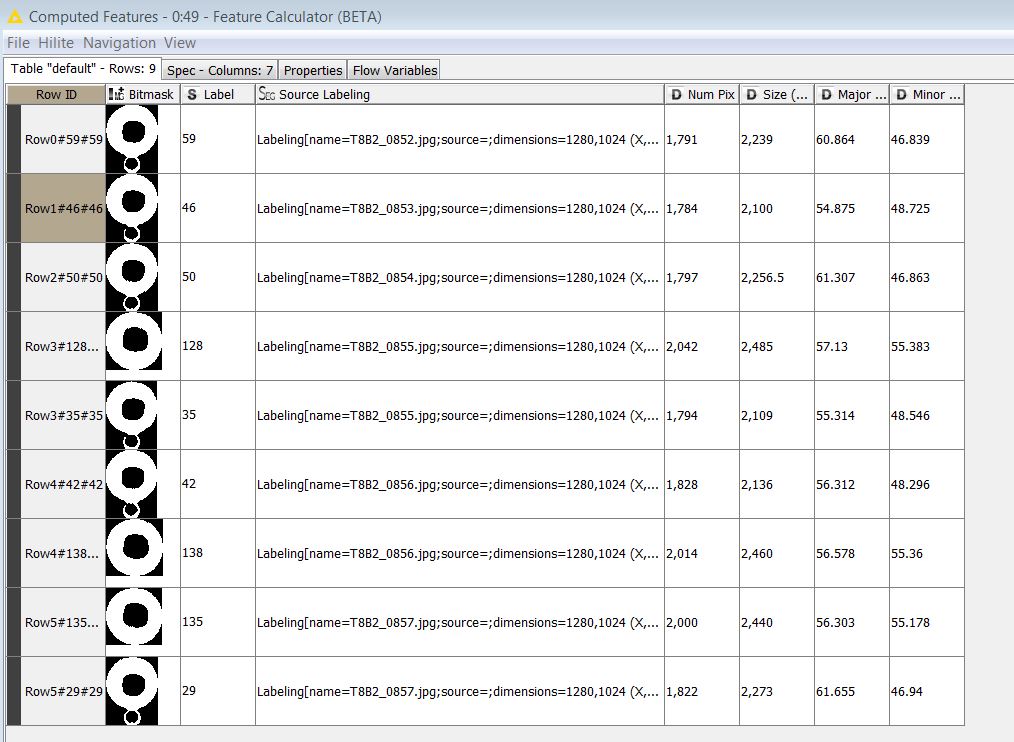Click Major cell 60.864
Screen dimensions: 1014x742
(852, 139)
